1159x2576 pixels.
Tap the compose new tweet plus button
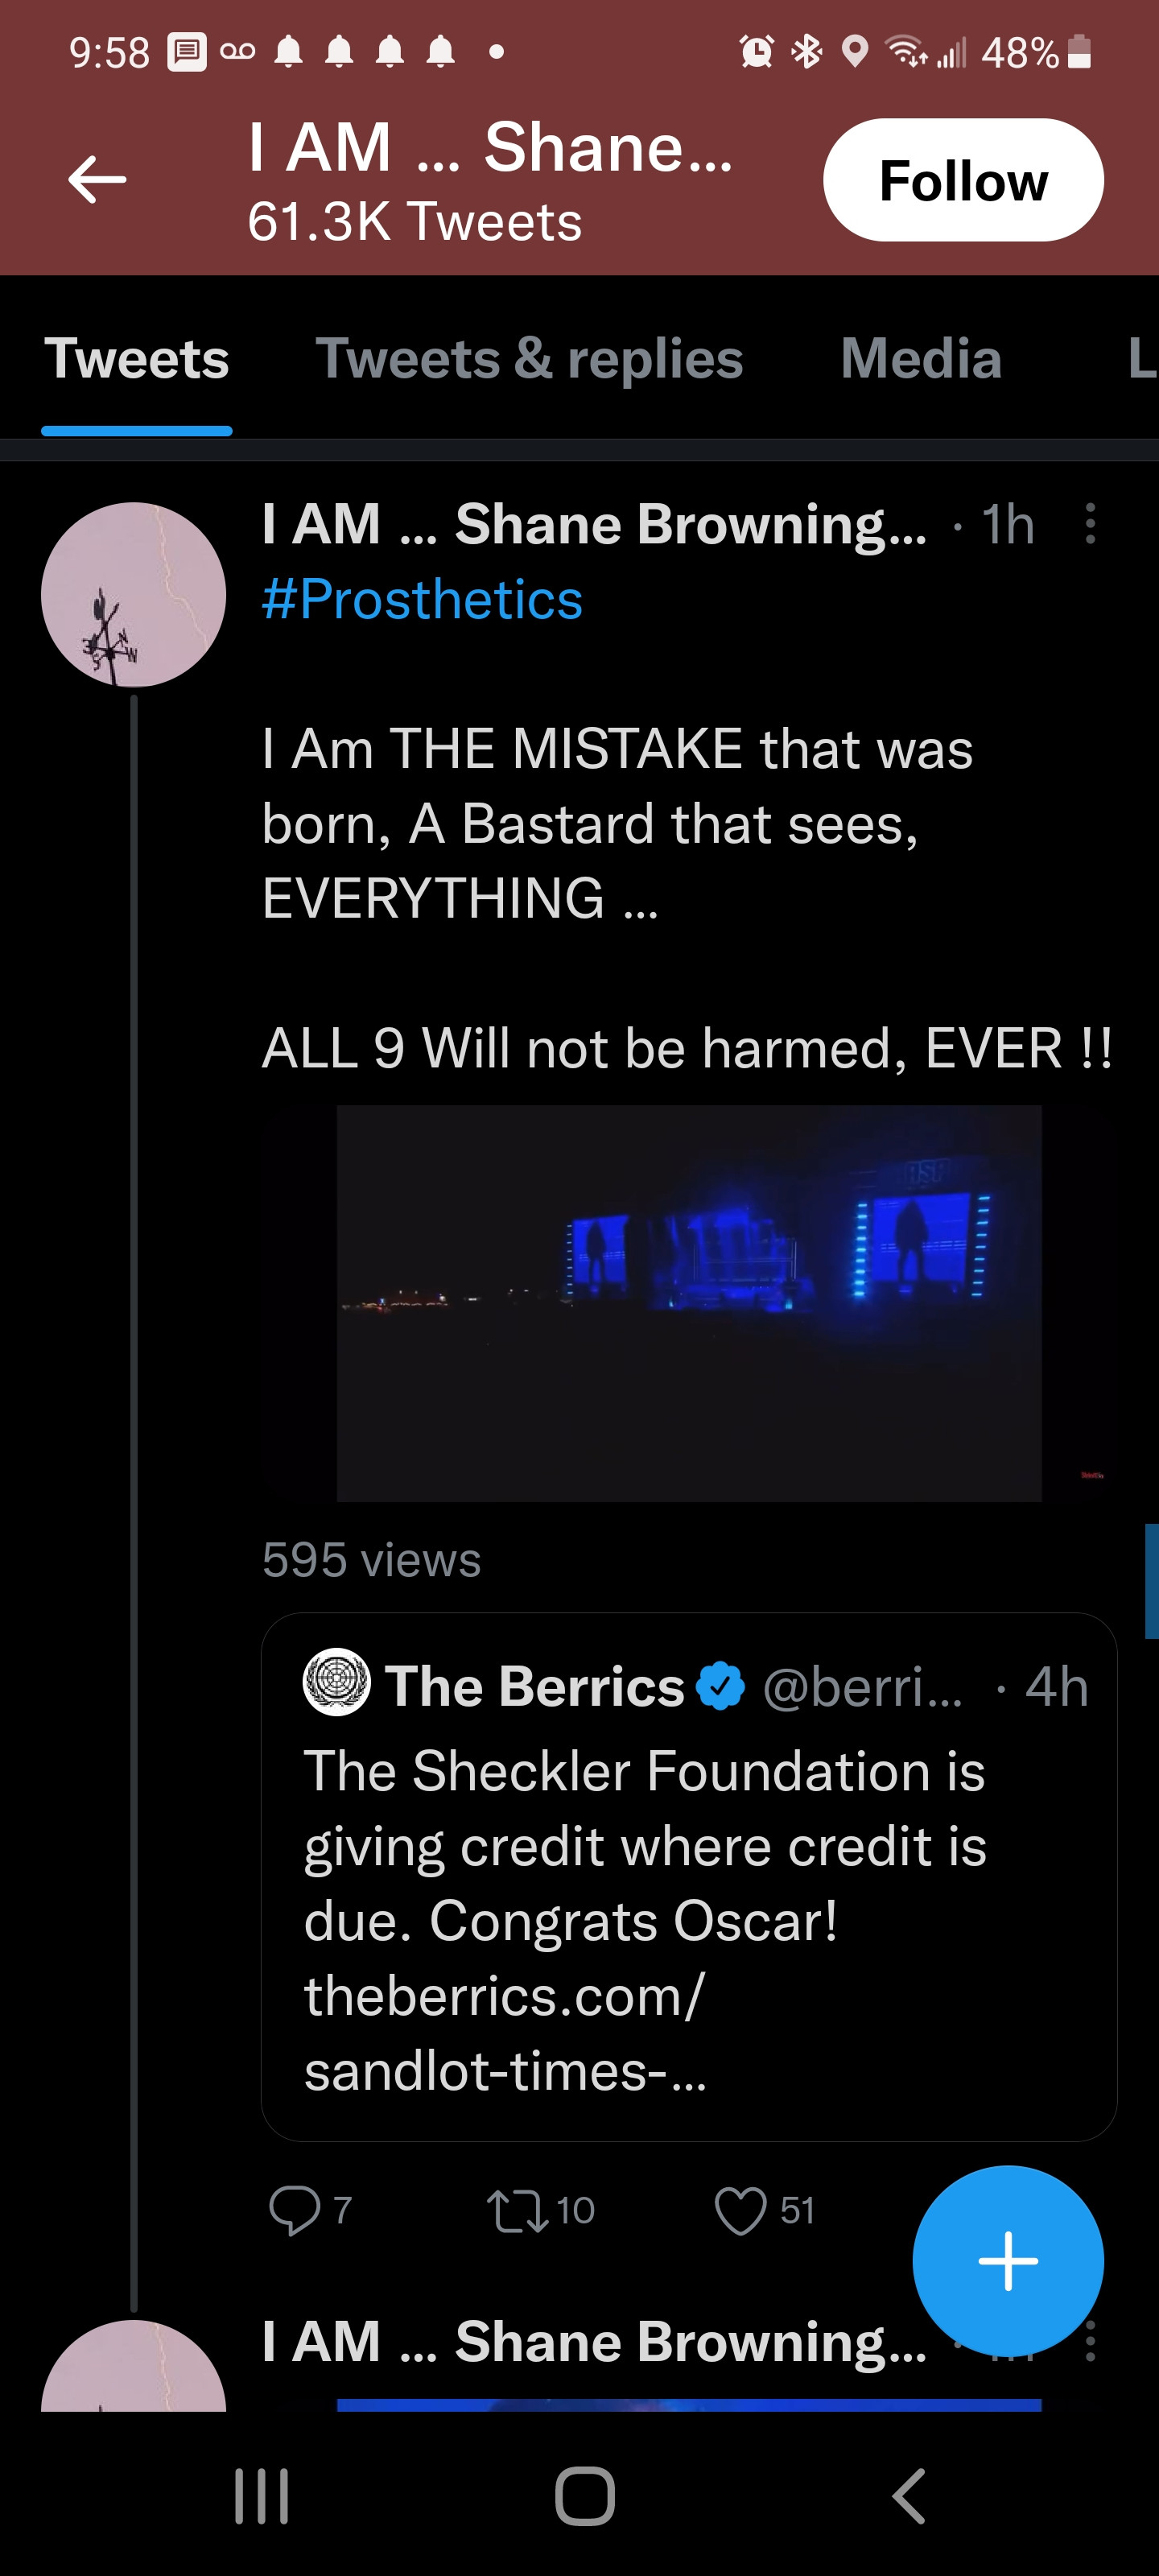coord(1007,2260)
